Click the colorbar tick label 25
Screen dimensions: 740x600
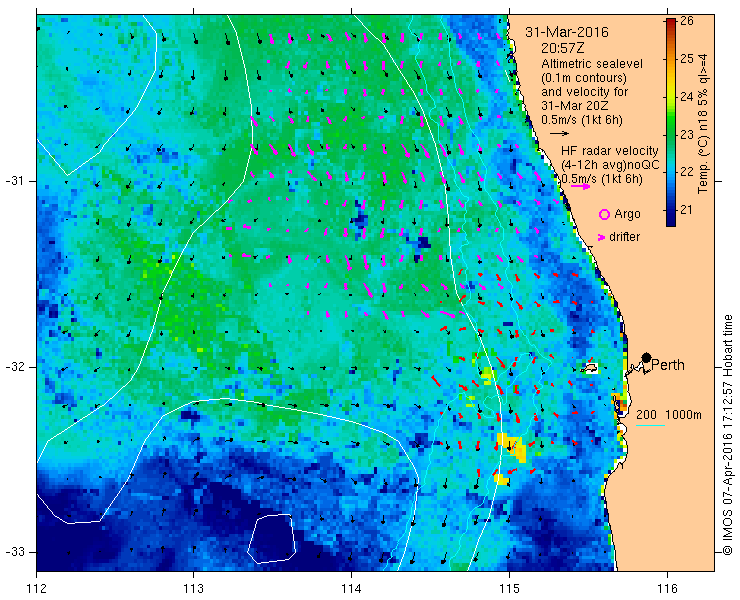tap(687, 59)
